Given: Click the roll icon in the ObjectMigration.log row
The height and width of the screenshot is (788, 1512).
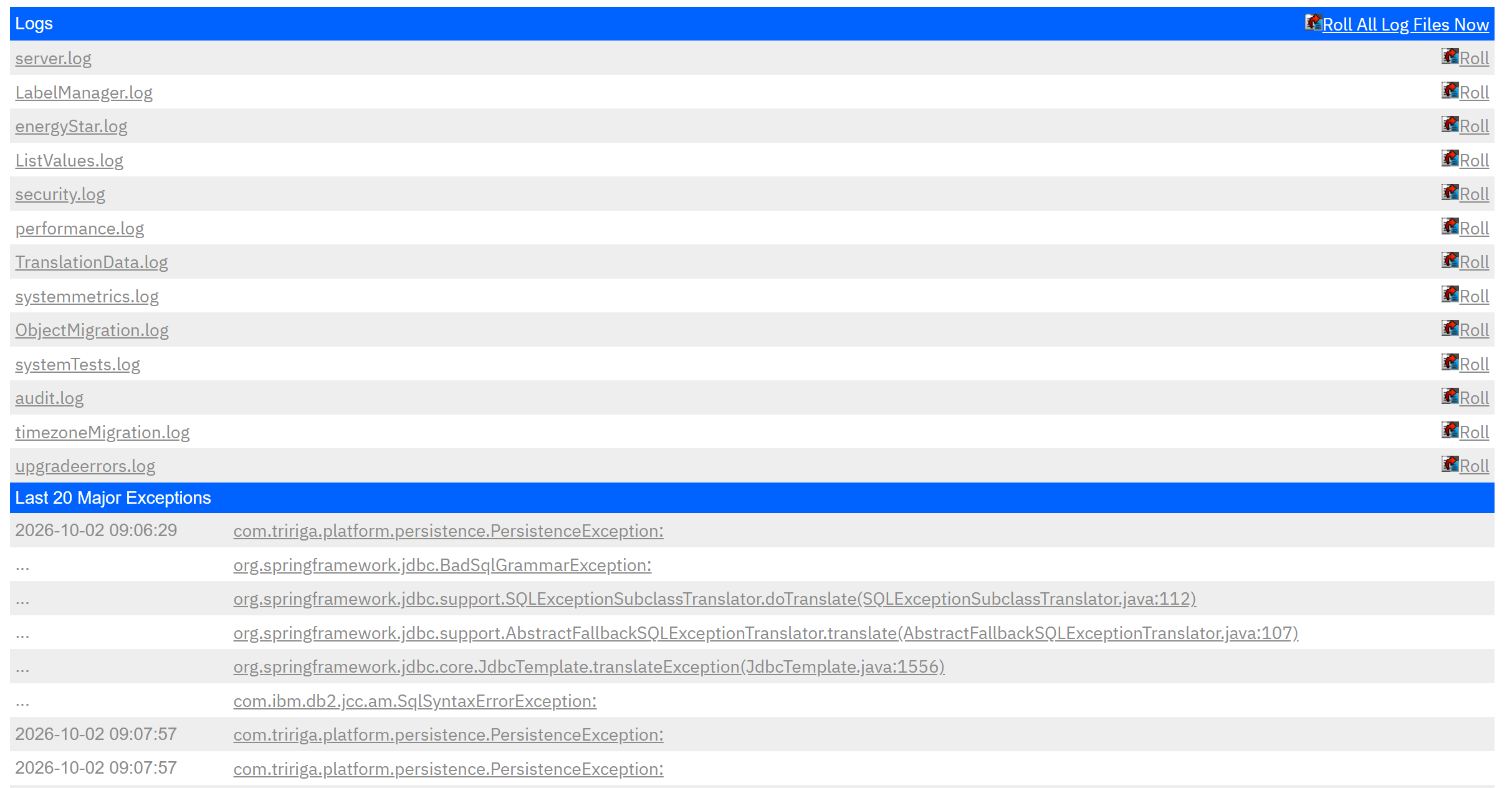Looking at the screenshot, I should point(1450,328).
